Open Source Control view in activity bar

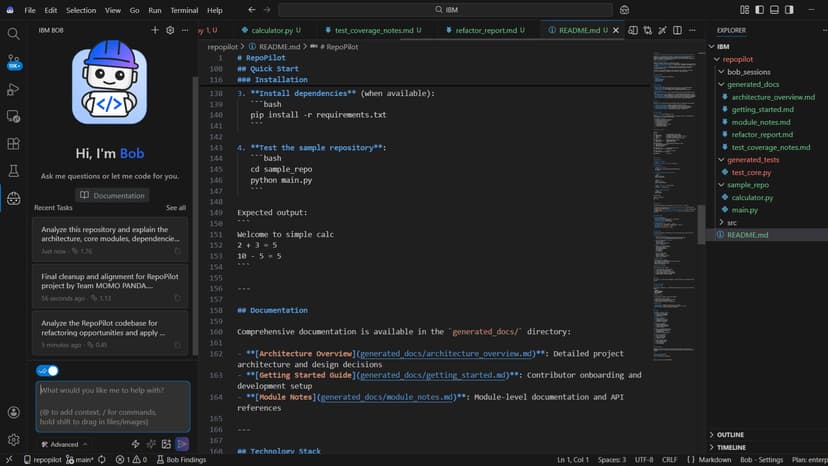(13, 62)
